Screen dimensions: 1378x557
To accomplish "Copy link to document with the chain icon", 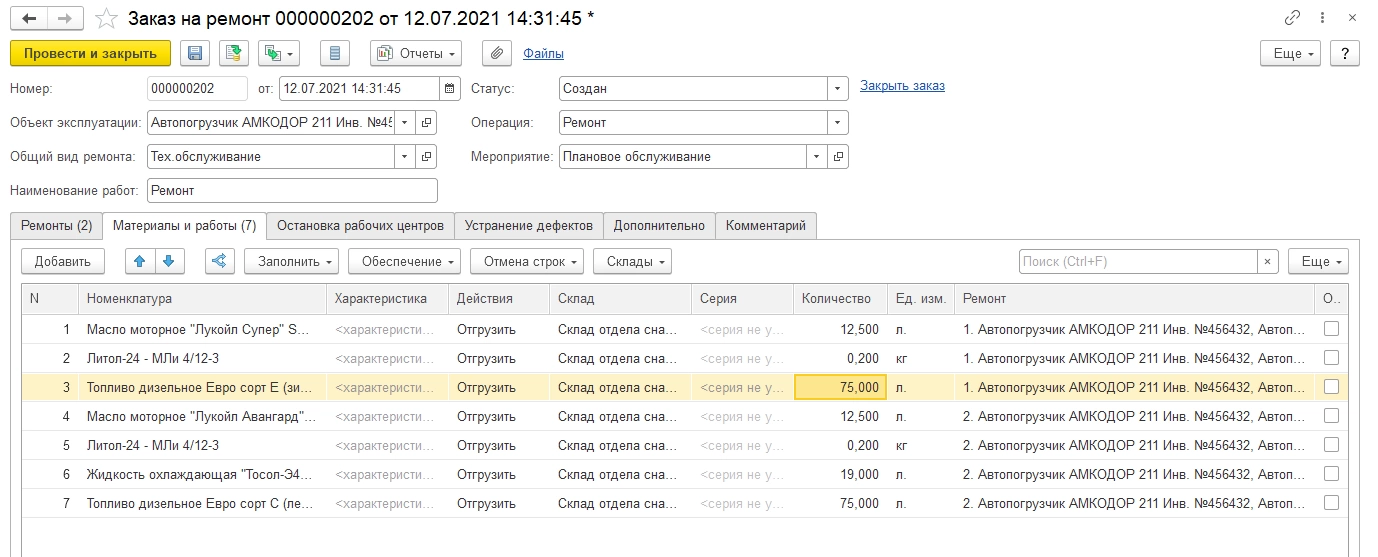I will (1293, 19).
